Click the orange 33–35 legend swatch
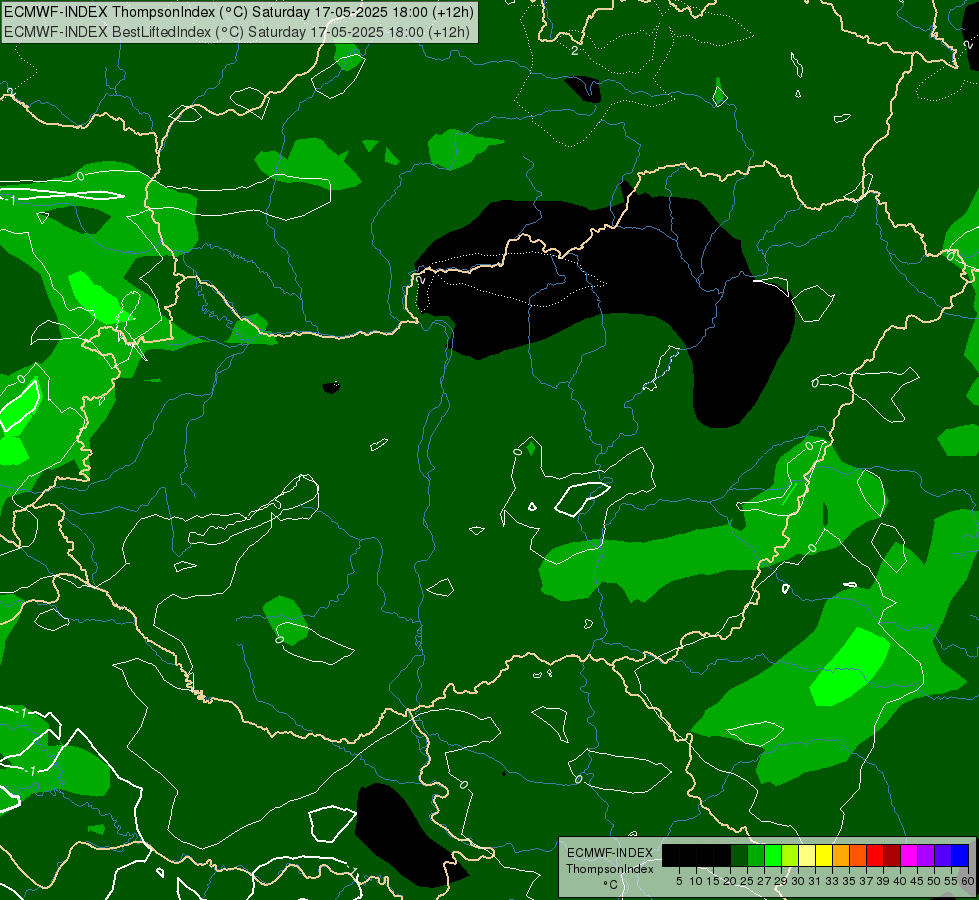This screenshot has width=979, height=900. 841,855
